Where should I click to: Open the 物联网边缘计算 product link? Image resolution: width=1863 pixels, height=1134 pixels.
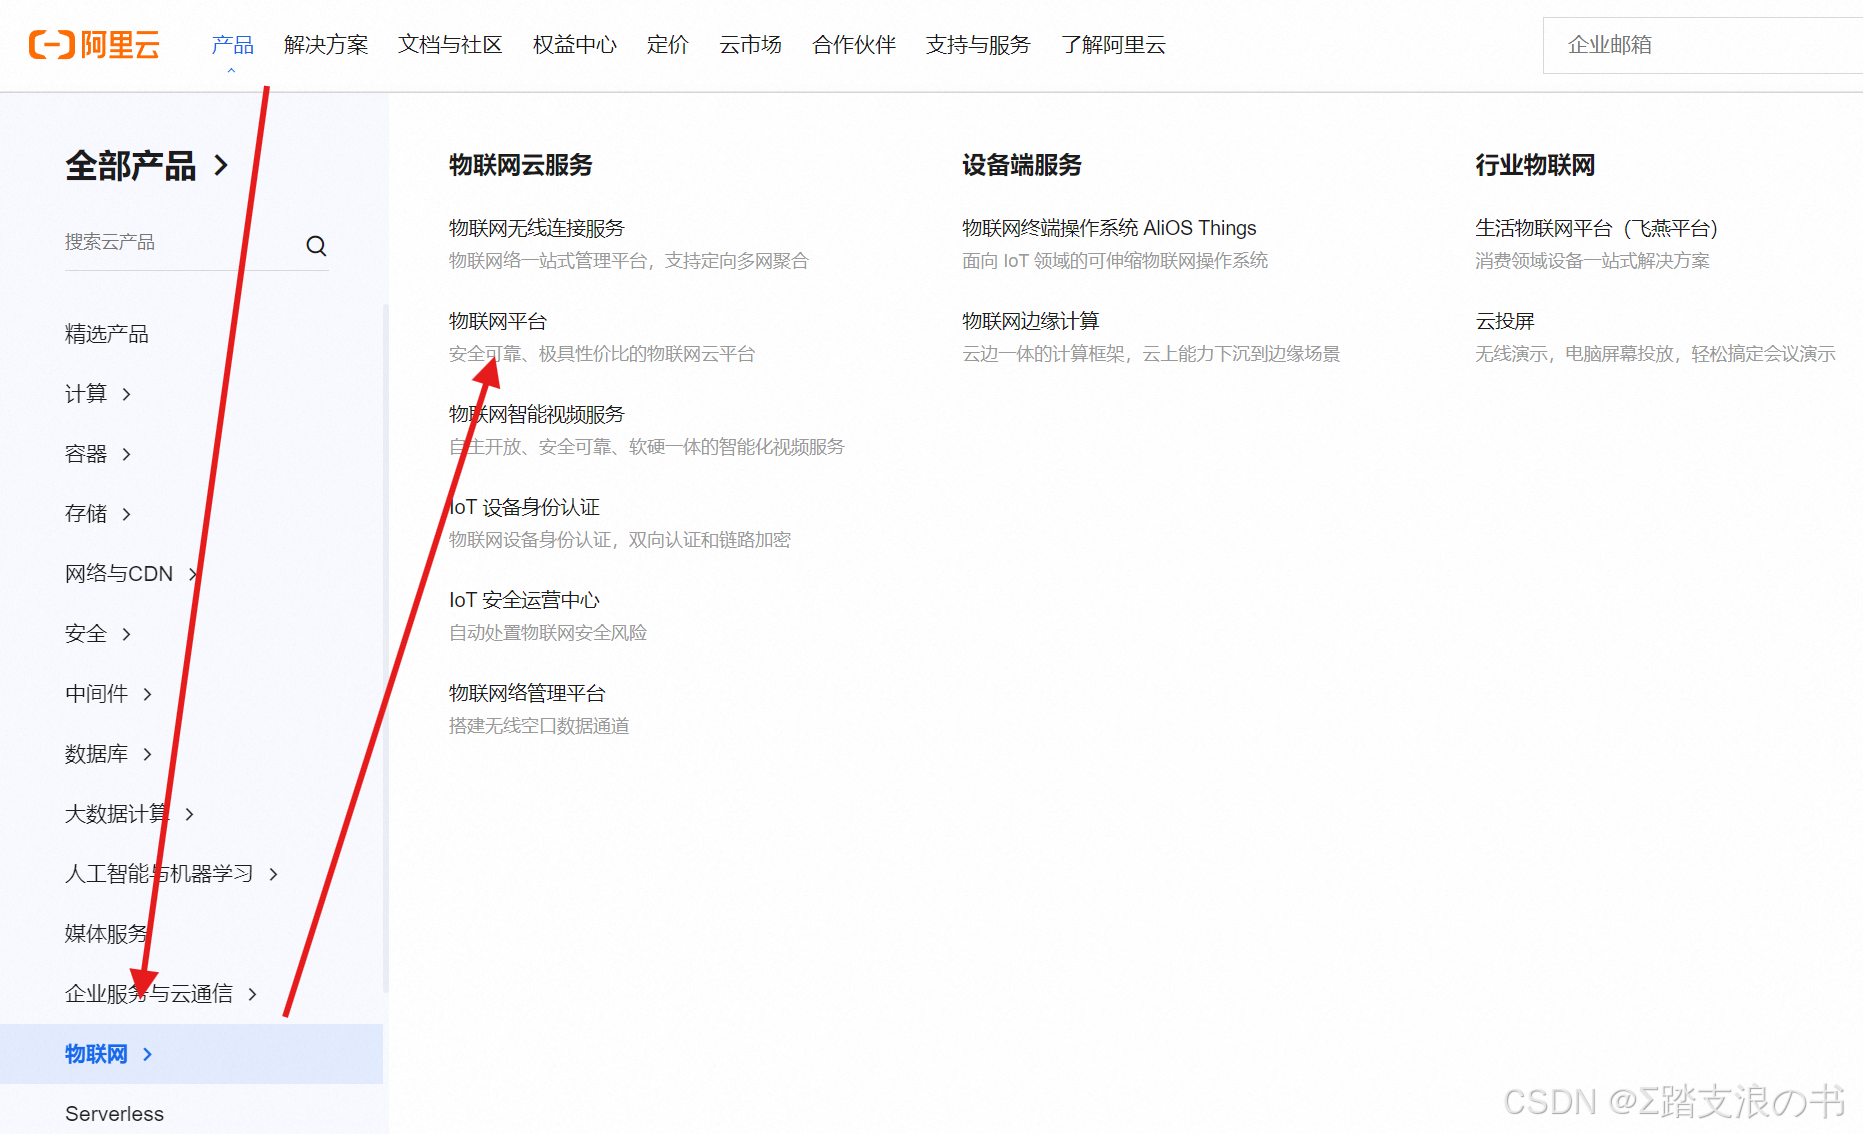(x=1031, y=321)
